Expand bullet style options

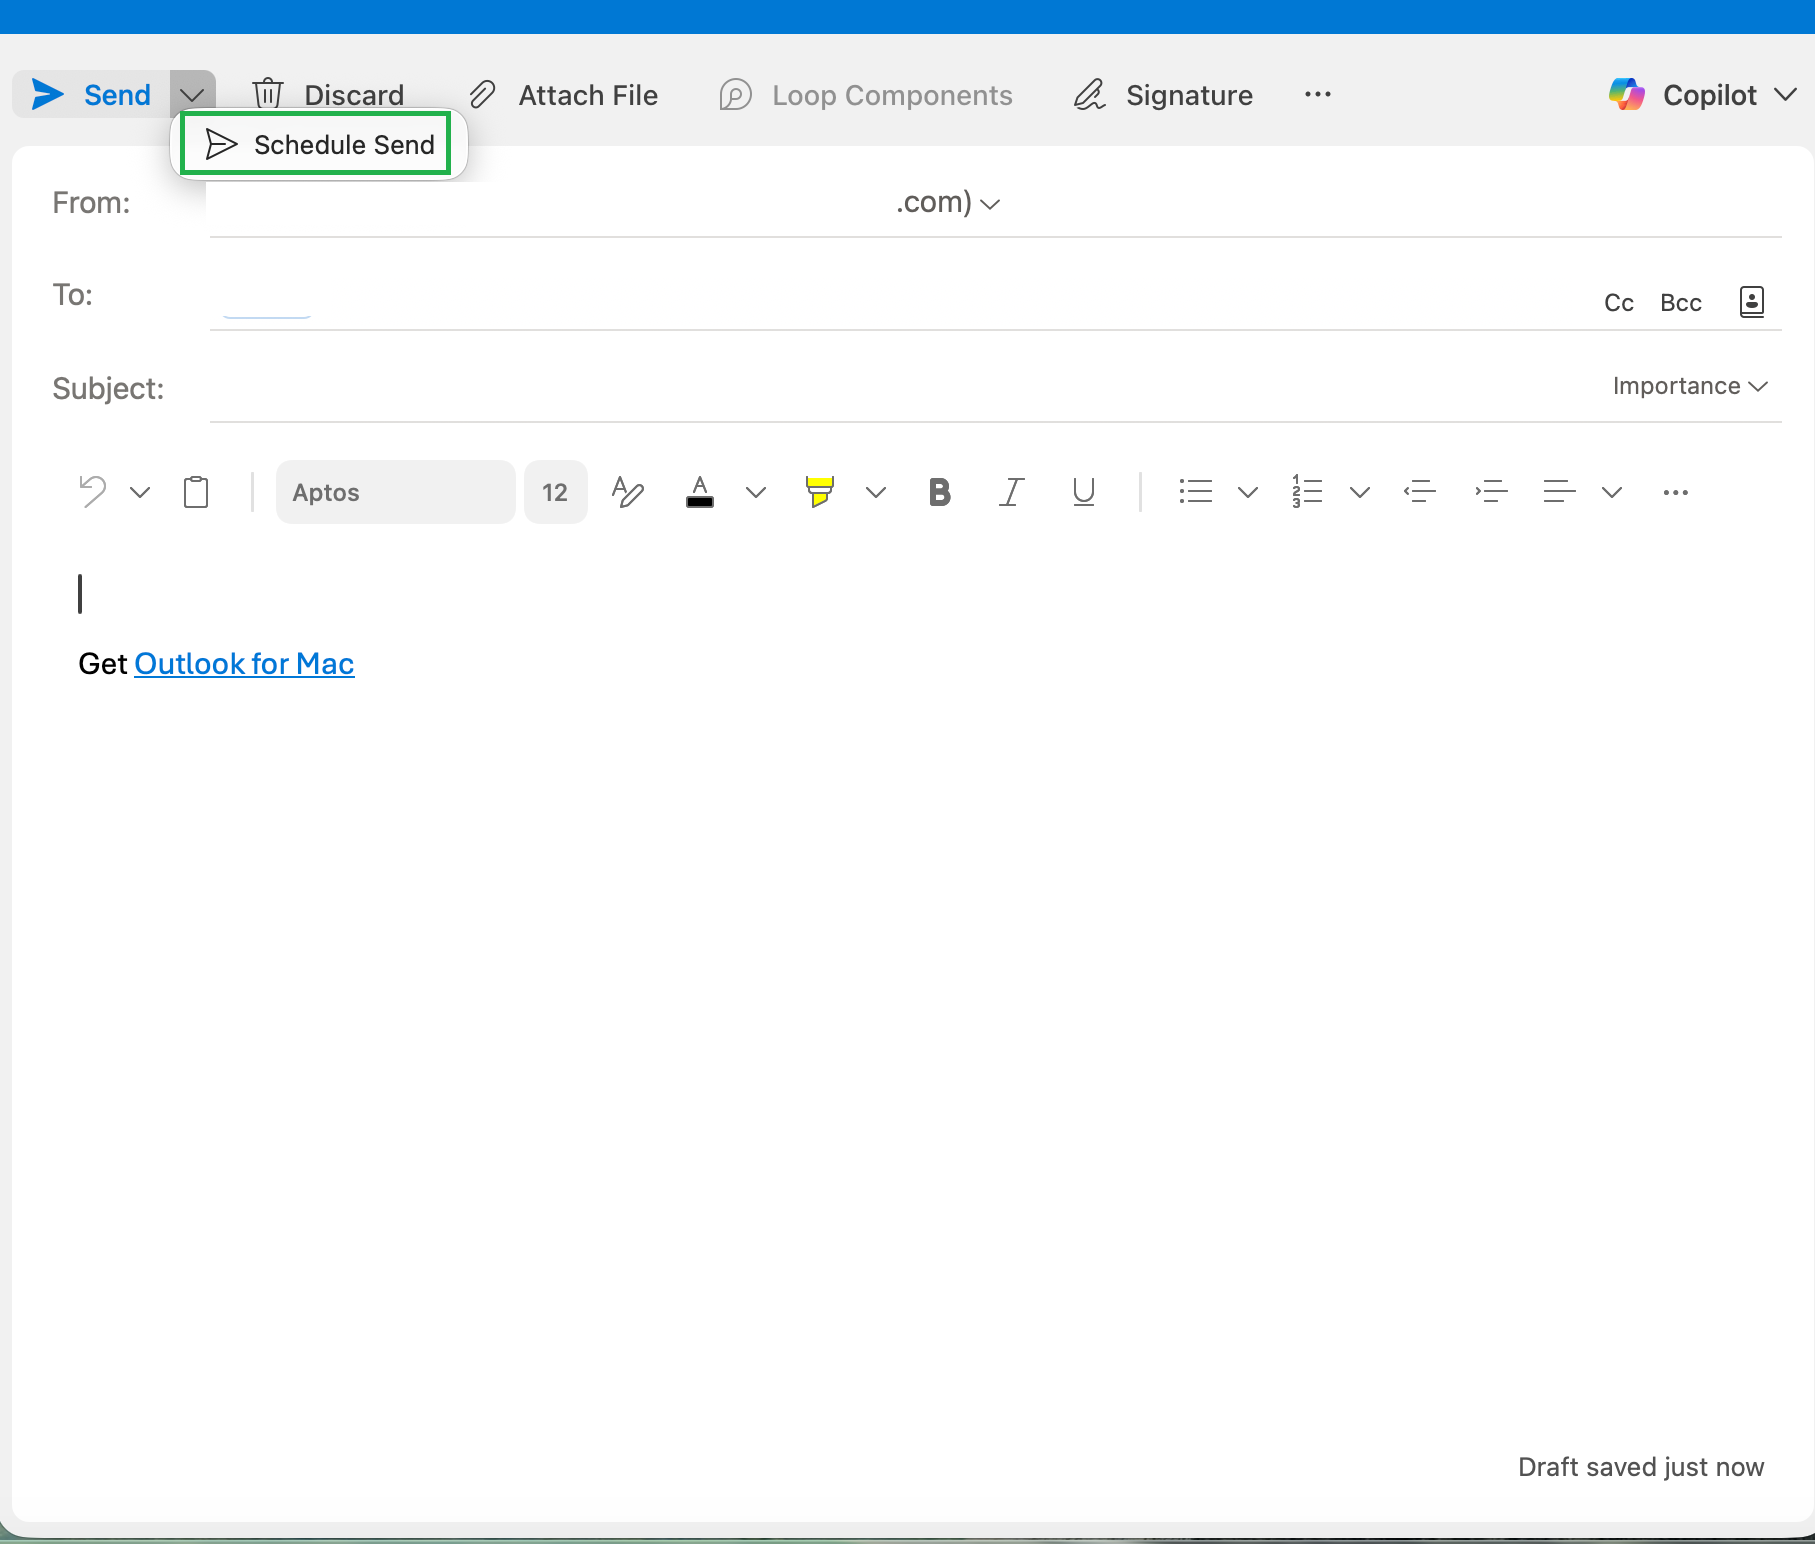[1248, 492]
